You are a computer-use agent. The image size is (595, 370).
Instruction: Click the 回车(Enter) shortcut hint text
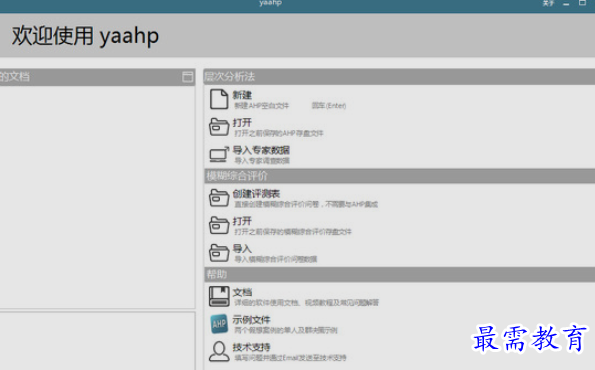329,105
